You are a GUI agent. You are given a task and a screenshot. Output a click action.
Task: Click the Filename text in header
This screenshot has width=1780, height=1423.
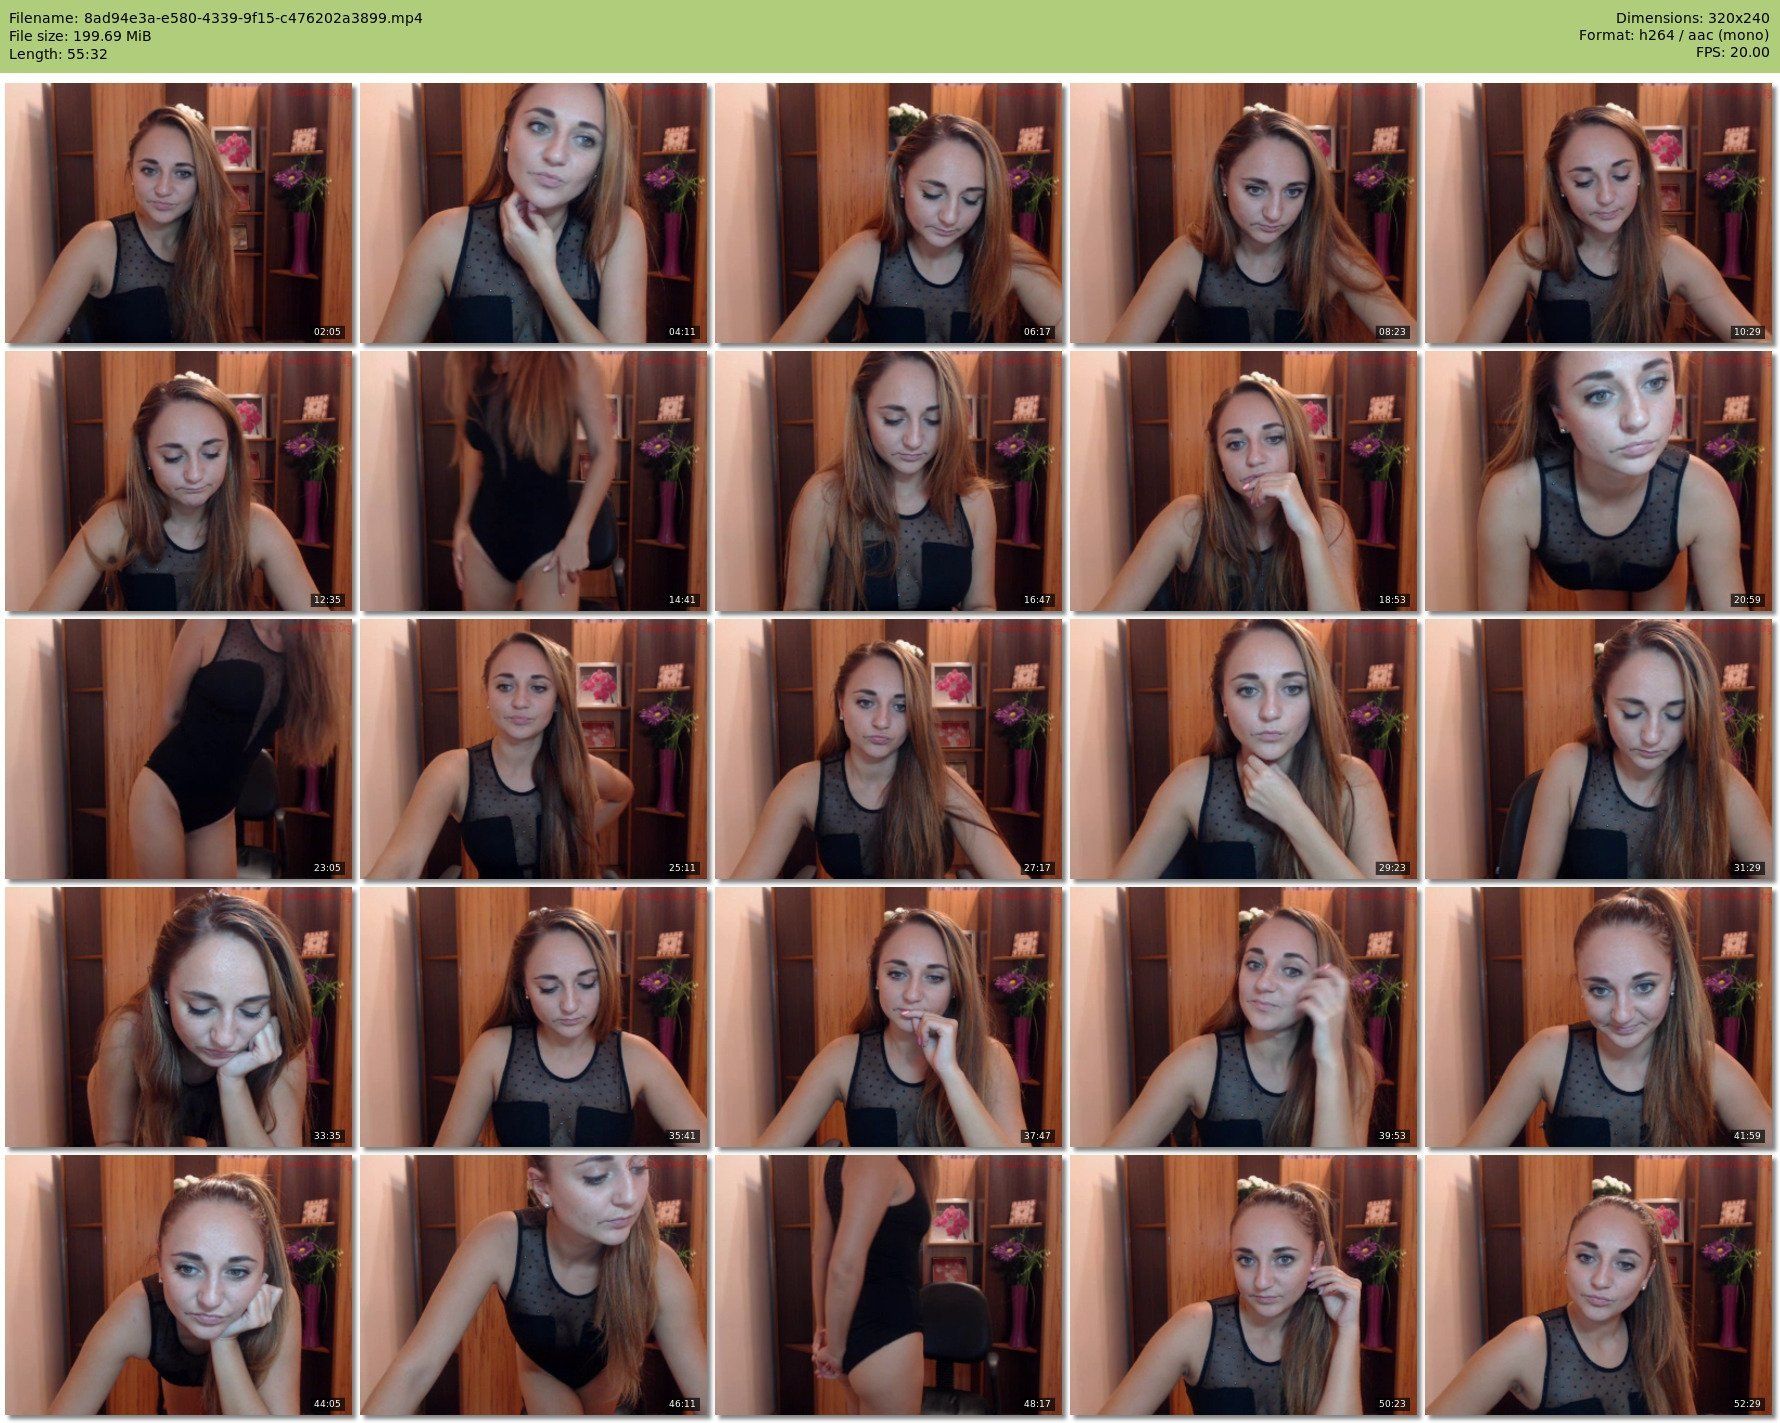216,18
